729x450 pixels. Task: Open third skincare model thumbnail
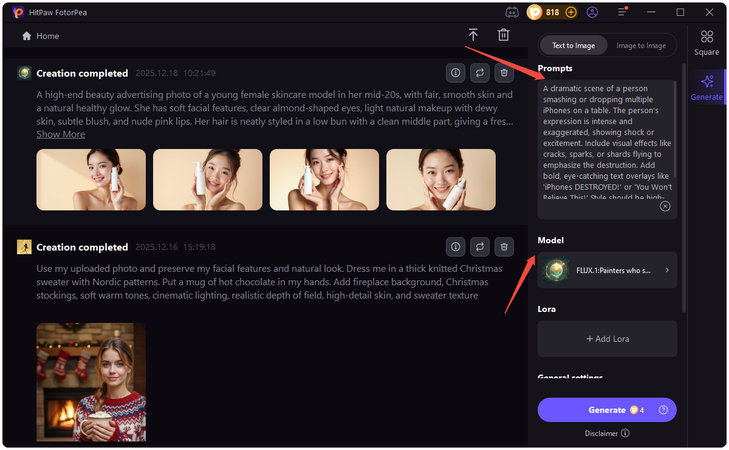[x=325, y=180]
